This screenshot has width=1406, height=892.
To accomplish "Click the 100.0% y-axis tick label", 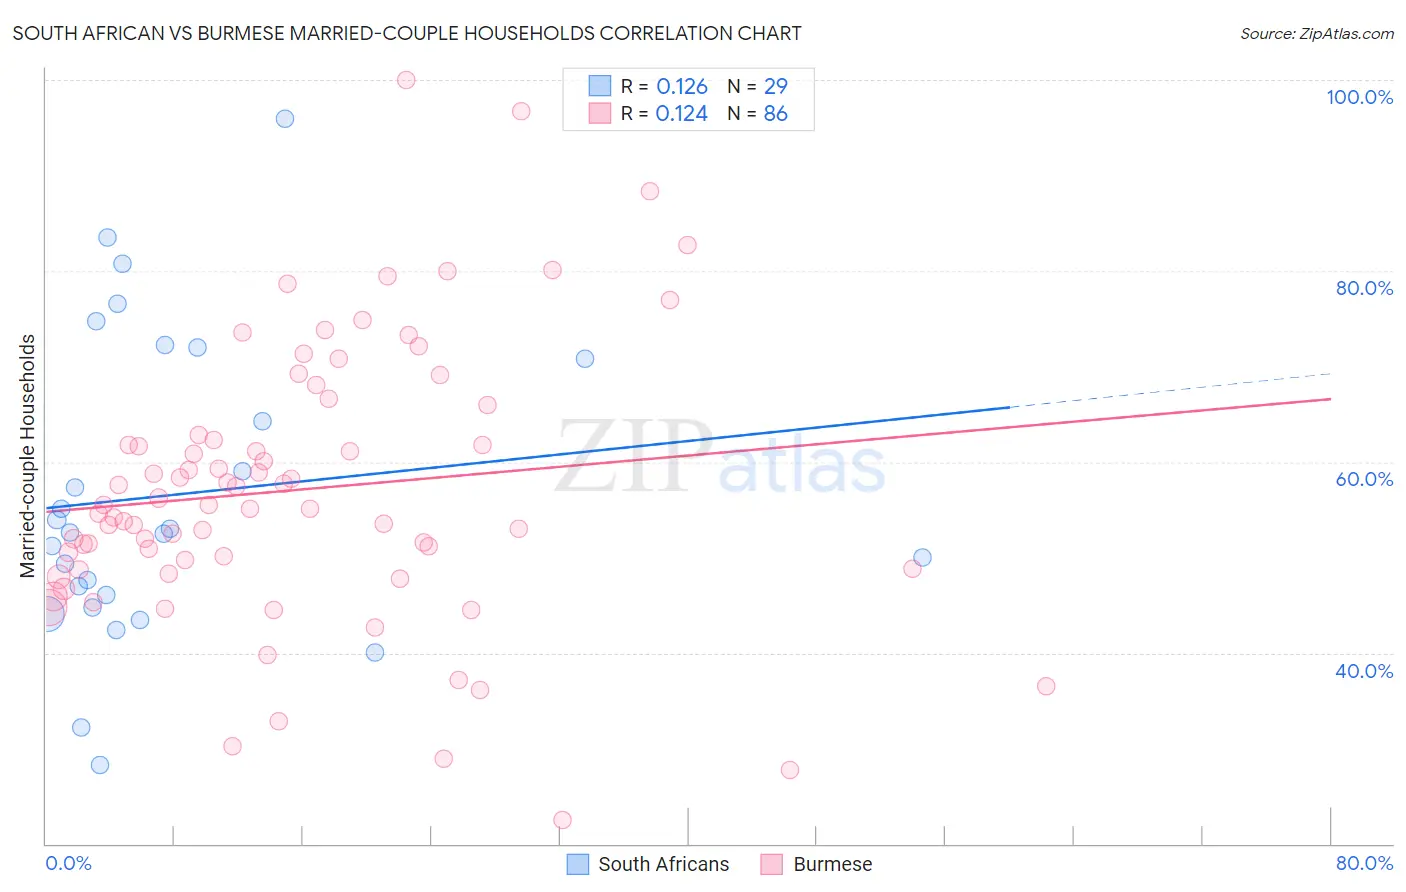I will coord(1359,97).
